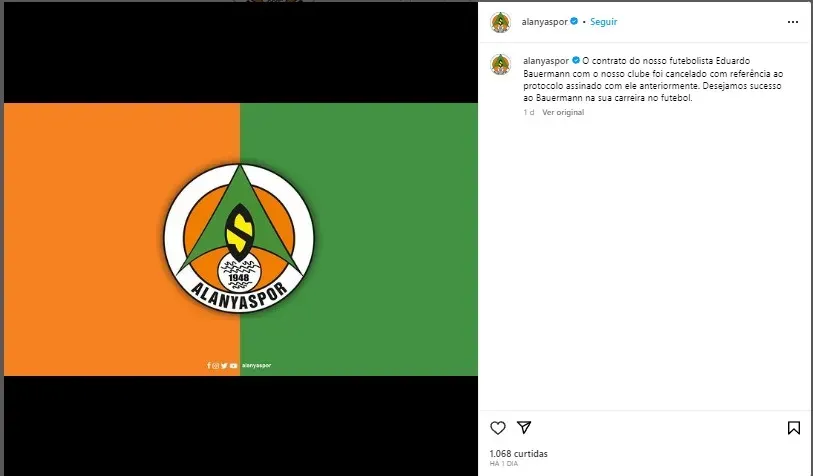Click the Seguir follow link
The height and width of the screenshot is (476, 813).
click(604, 22)
